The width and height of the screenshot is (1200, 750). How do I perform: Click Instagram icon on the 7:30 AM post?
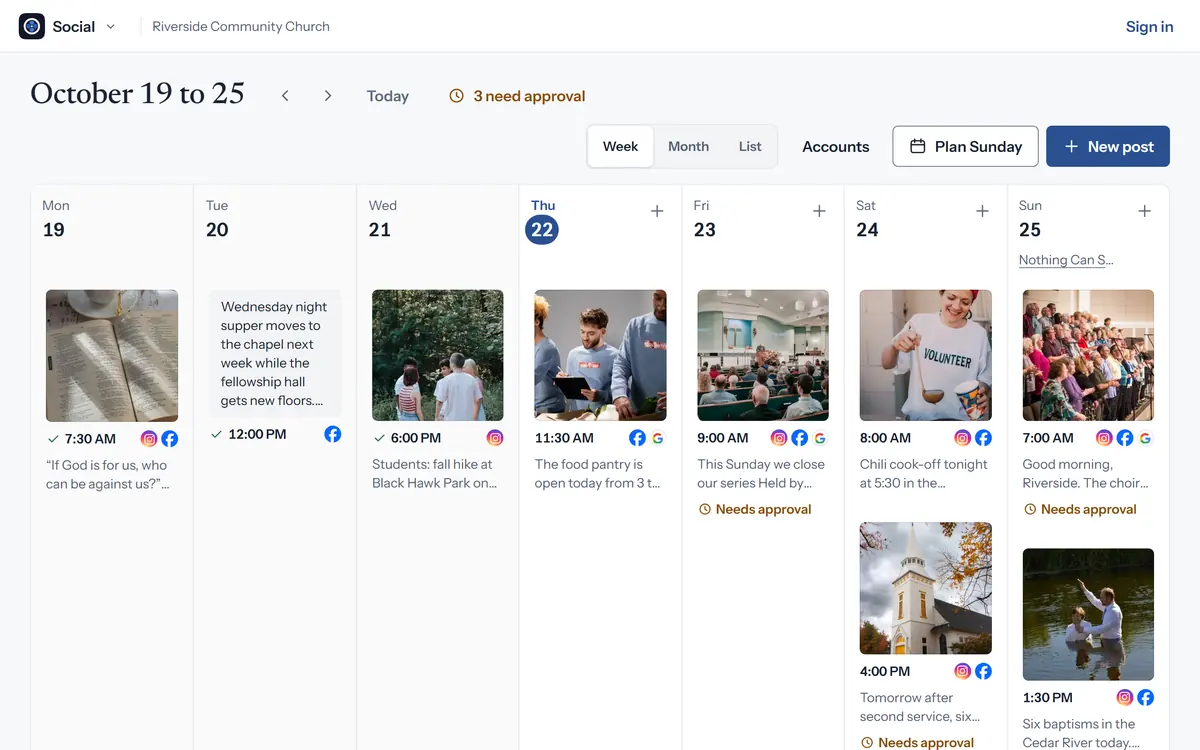pyautogui.click(x=149, y=439)
